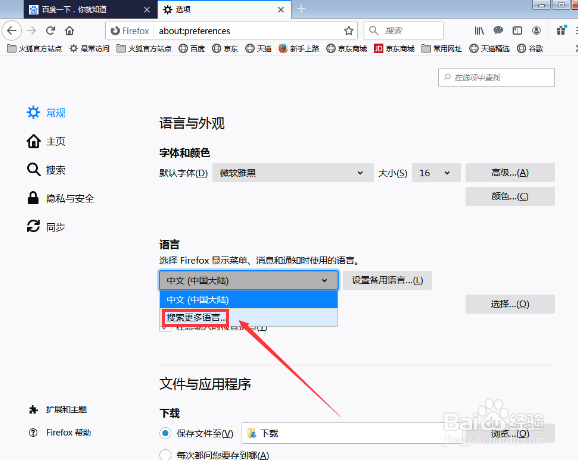
Task: Click the forward navigation arrow
Action: (32, 31)
